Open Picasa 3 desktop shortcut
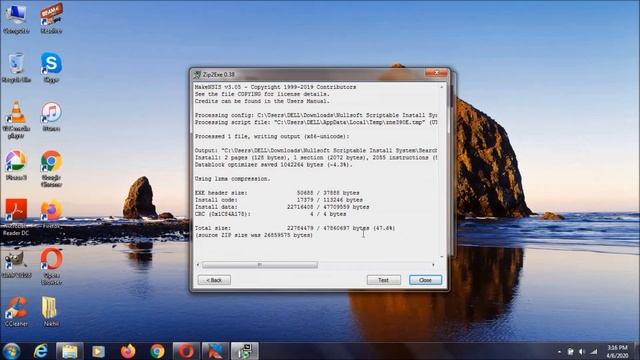This screenshot has width=640, height=360. point(16,165)
